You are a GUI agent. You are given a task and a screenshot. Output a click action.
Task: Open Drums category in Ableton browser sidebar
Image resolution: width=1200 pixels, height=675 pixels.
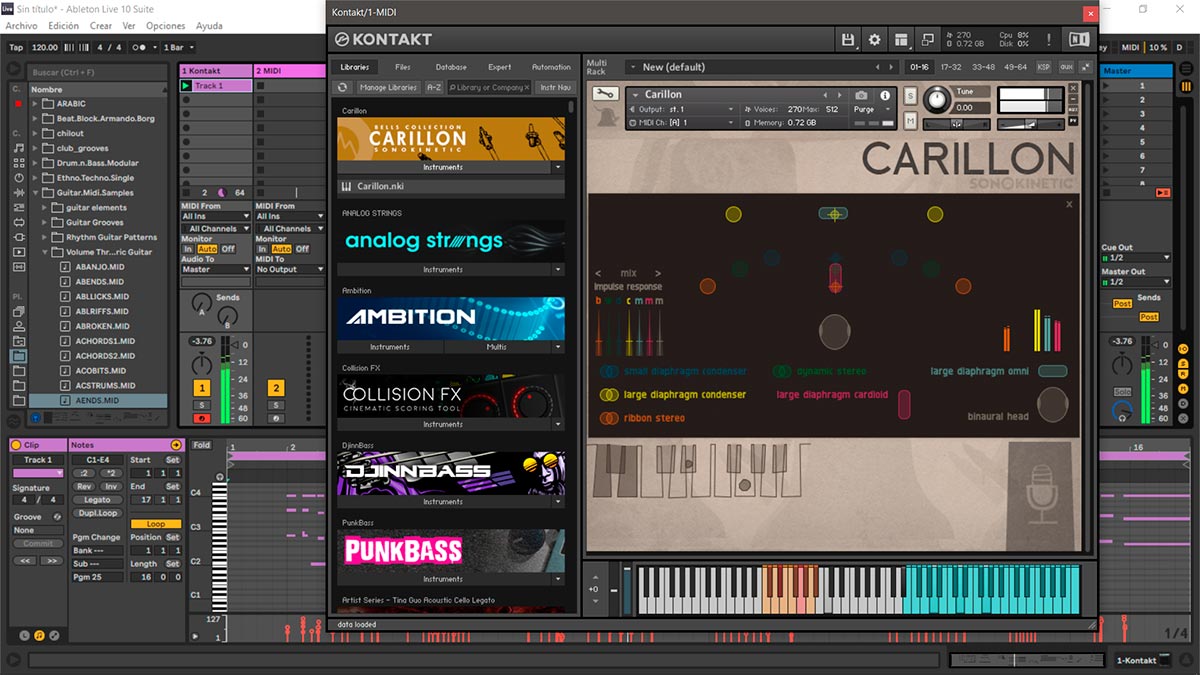click(19, 162)
